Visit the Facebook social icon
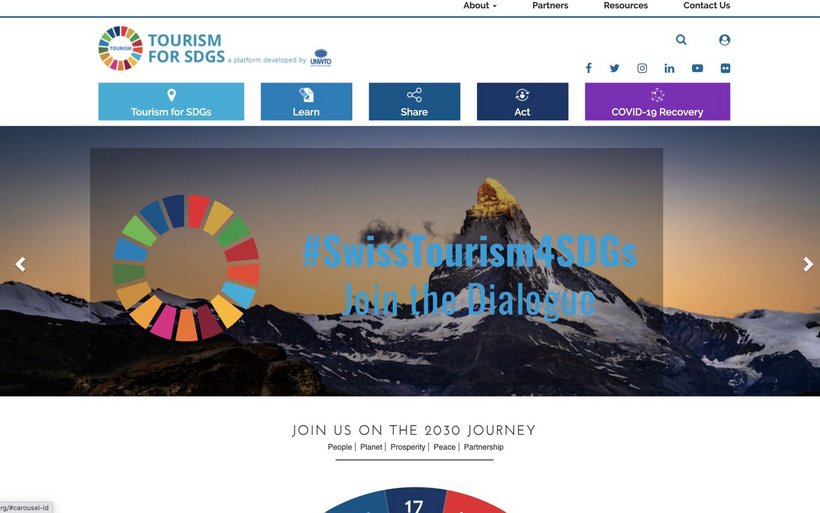This screenshot has height=513, width=820. pyautogui.click(x=588, y=68)
